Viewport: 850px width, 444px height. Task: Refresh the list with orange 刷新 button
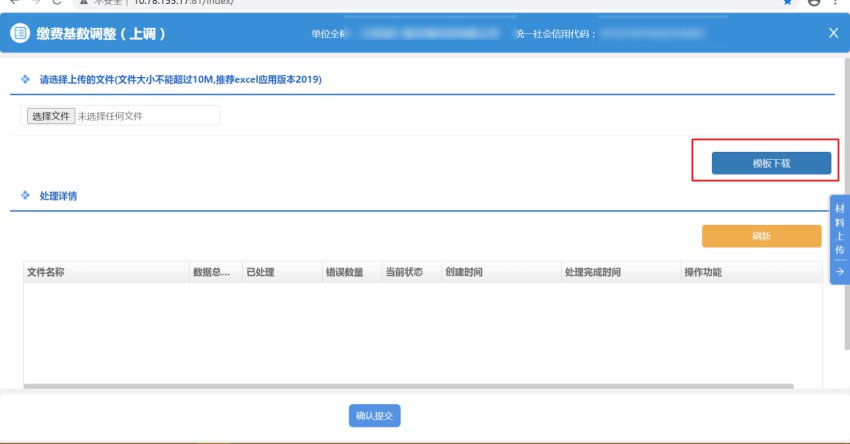761,236
